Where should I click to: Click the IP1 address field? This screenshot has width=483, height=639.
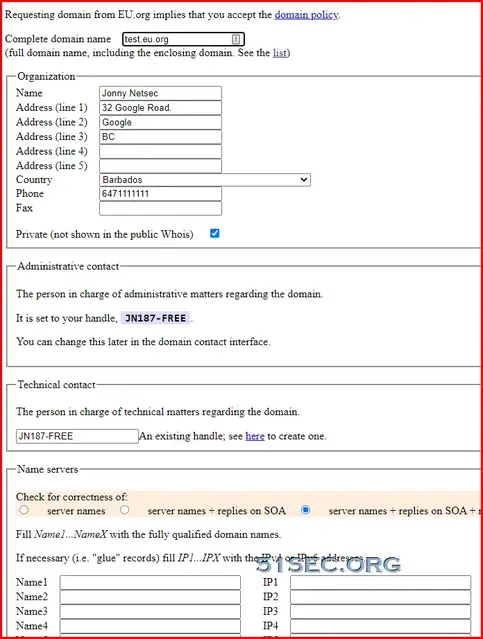[x=381, y=582]
